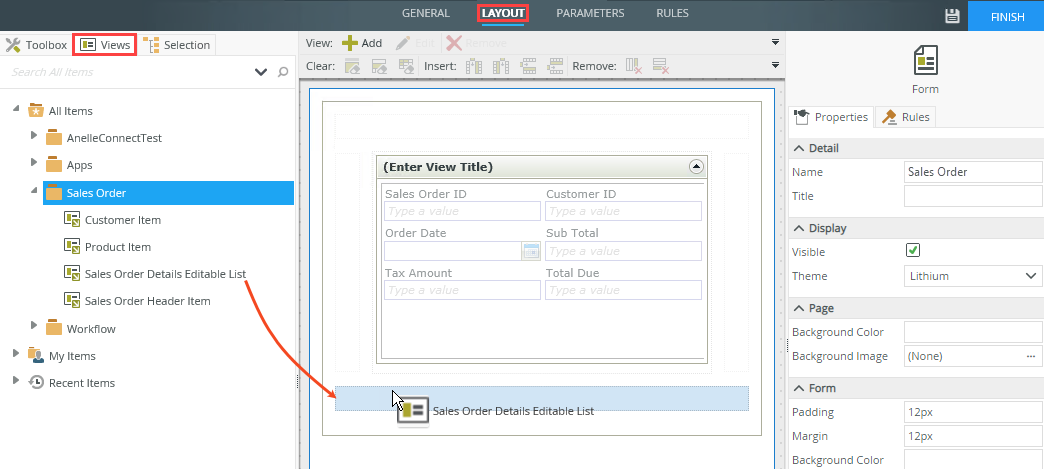This screenshot has height=469, width=1044.
Task: Click the Apps folder icon
Action: pos(54,165)
